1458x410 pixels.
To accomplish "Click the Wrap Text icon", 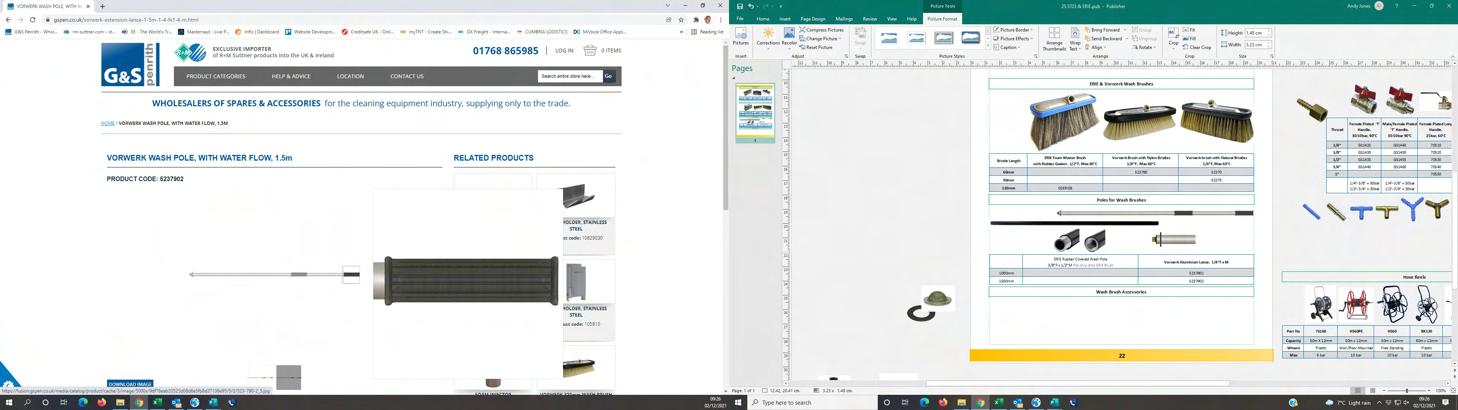I will point(1075,38).
